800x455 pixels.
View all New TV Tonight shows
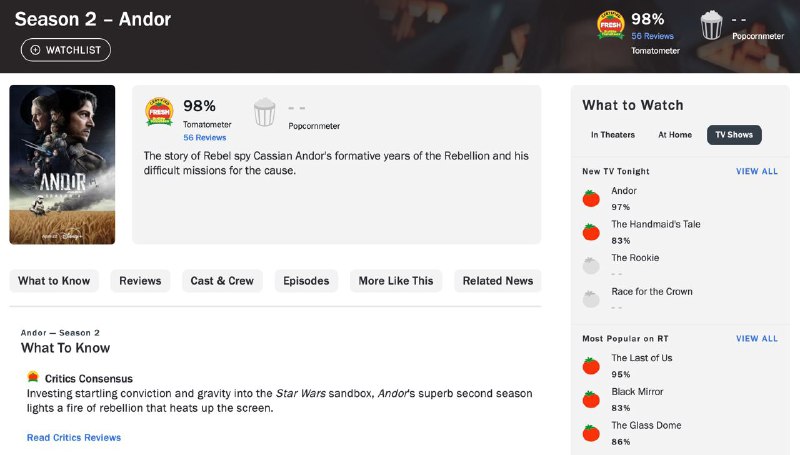tap(756, 172)
